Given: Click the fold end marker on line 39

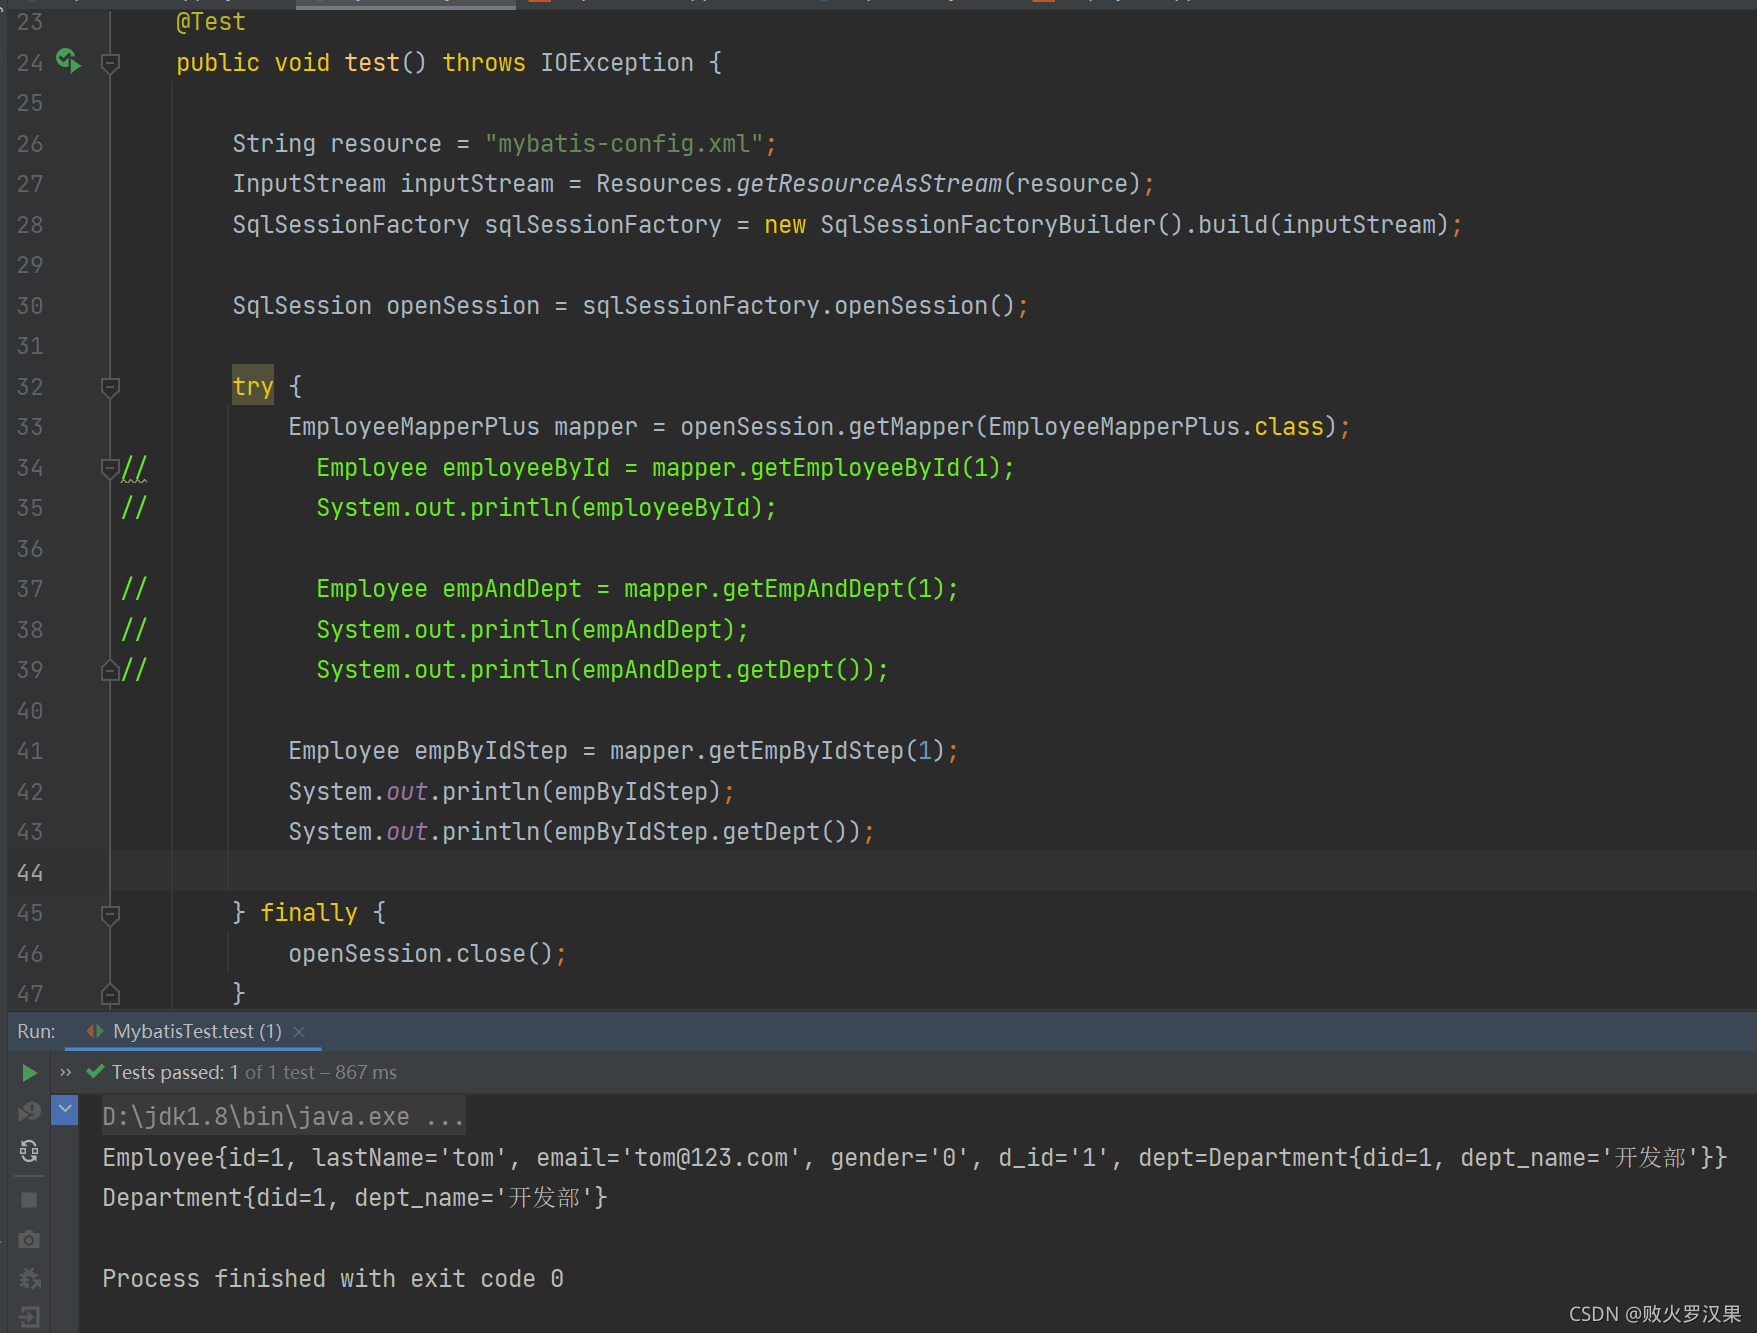Looking at the screenshot, I should [x=111, y=670].
